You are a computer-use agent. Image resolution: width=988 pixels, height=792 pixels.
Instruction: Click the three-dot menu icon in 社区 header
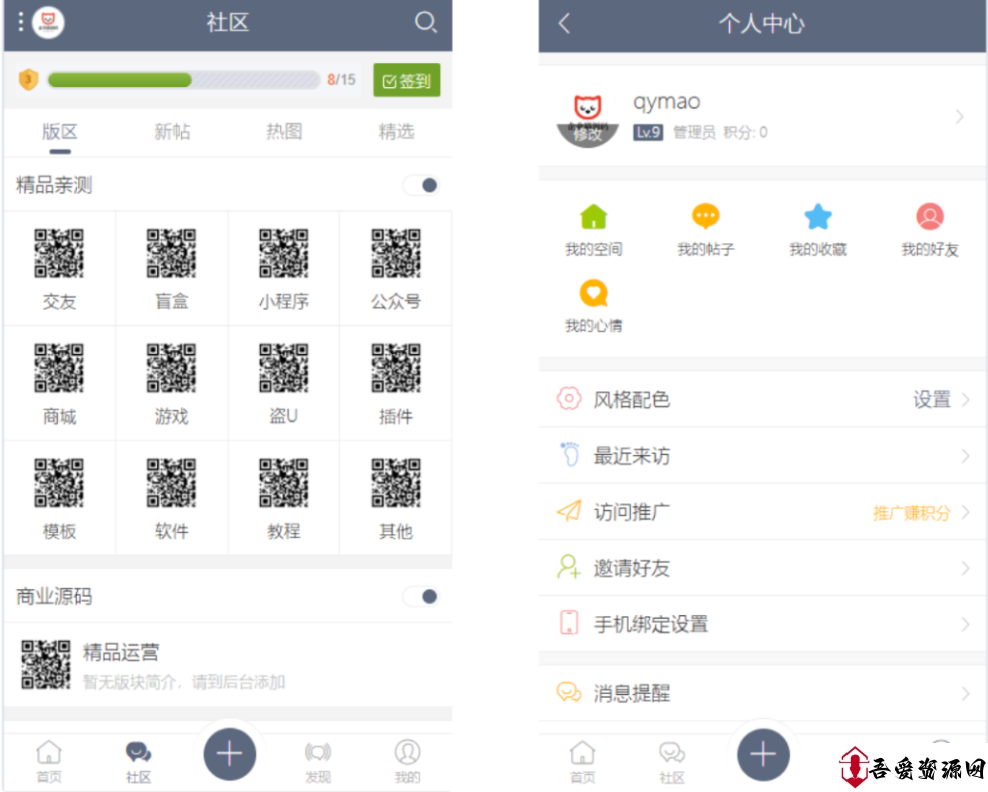20,22
